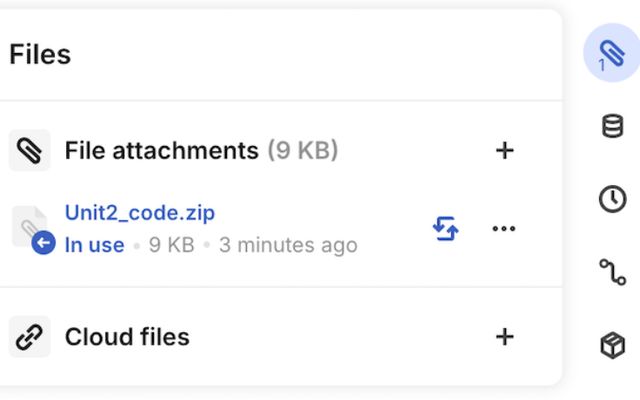The image size is (640, 400).
Task: Select the Cloud files section heading
Action: click(x=127, y=337)
